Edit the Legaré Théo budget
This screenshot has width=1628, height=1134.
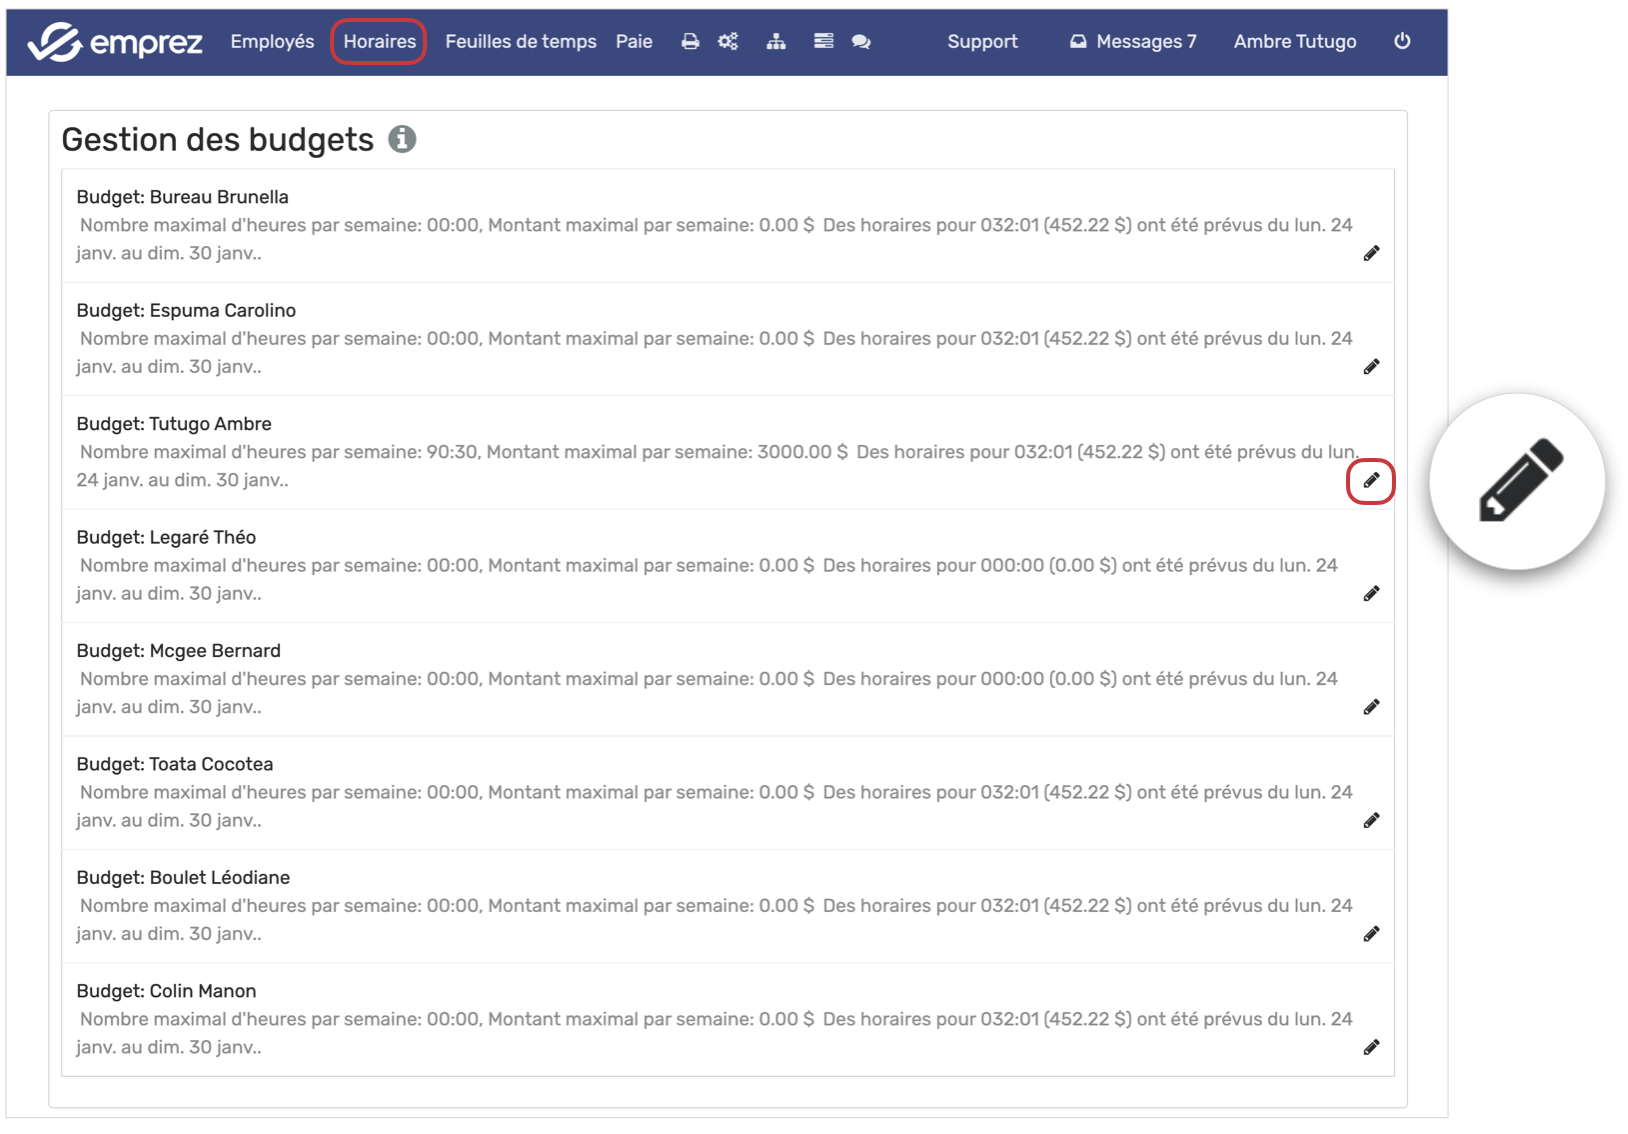(1371, 594)
